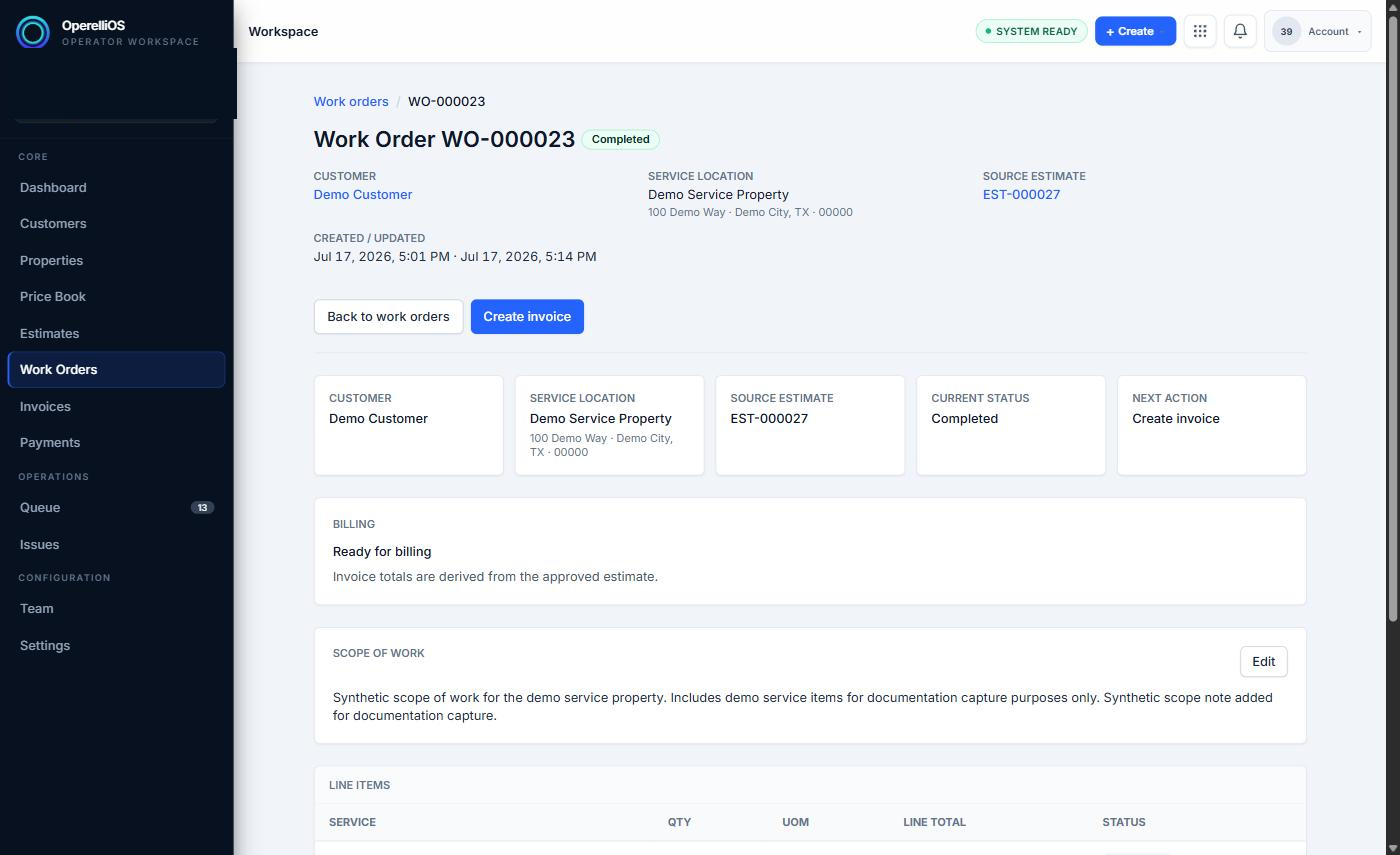
Task: Click the Work orders breadcrumb link
Action: pos(351,101)
